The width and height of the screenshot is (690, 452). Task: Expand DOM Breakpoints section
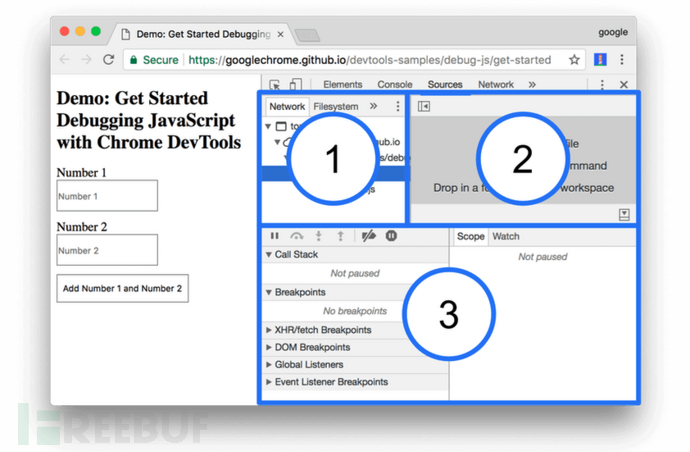pyautogui.click(x=269, y=347)
